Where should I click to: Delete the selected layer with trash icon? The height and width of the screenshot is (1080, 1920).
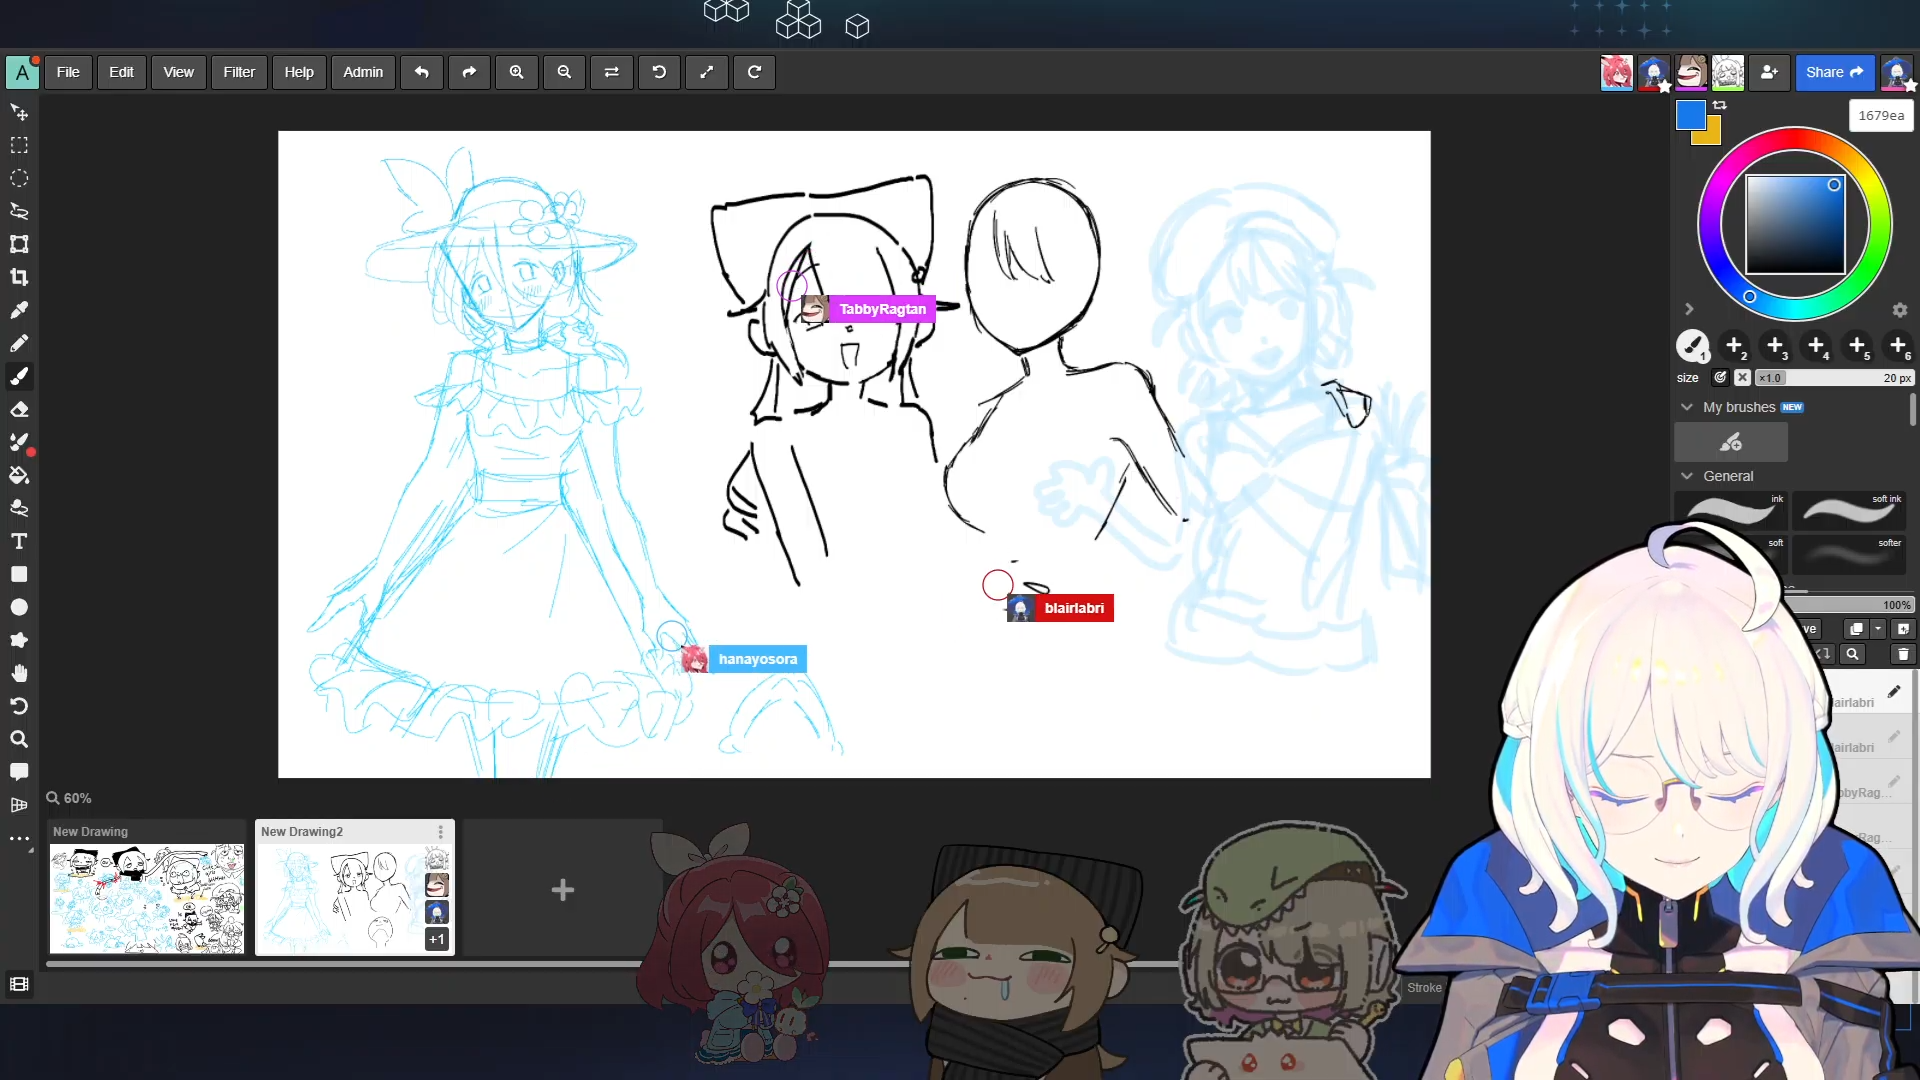(1903, 654)
